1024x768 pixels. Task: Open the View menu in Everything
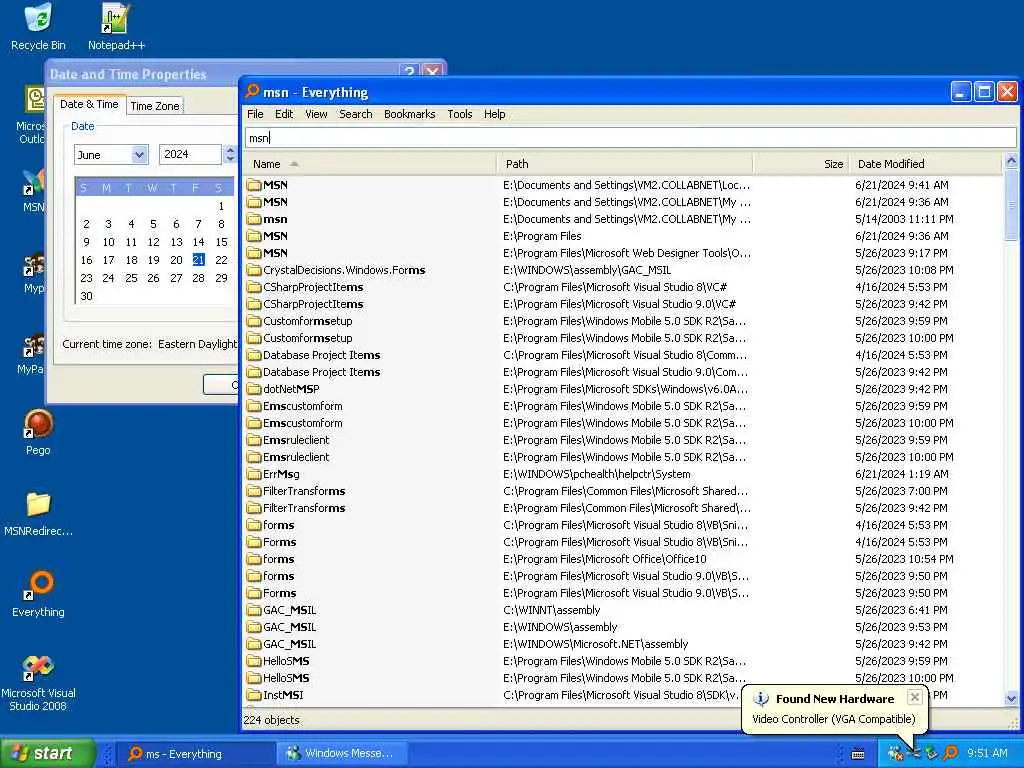coord(316,114)
